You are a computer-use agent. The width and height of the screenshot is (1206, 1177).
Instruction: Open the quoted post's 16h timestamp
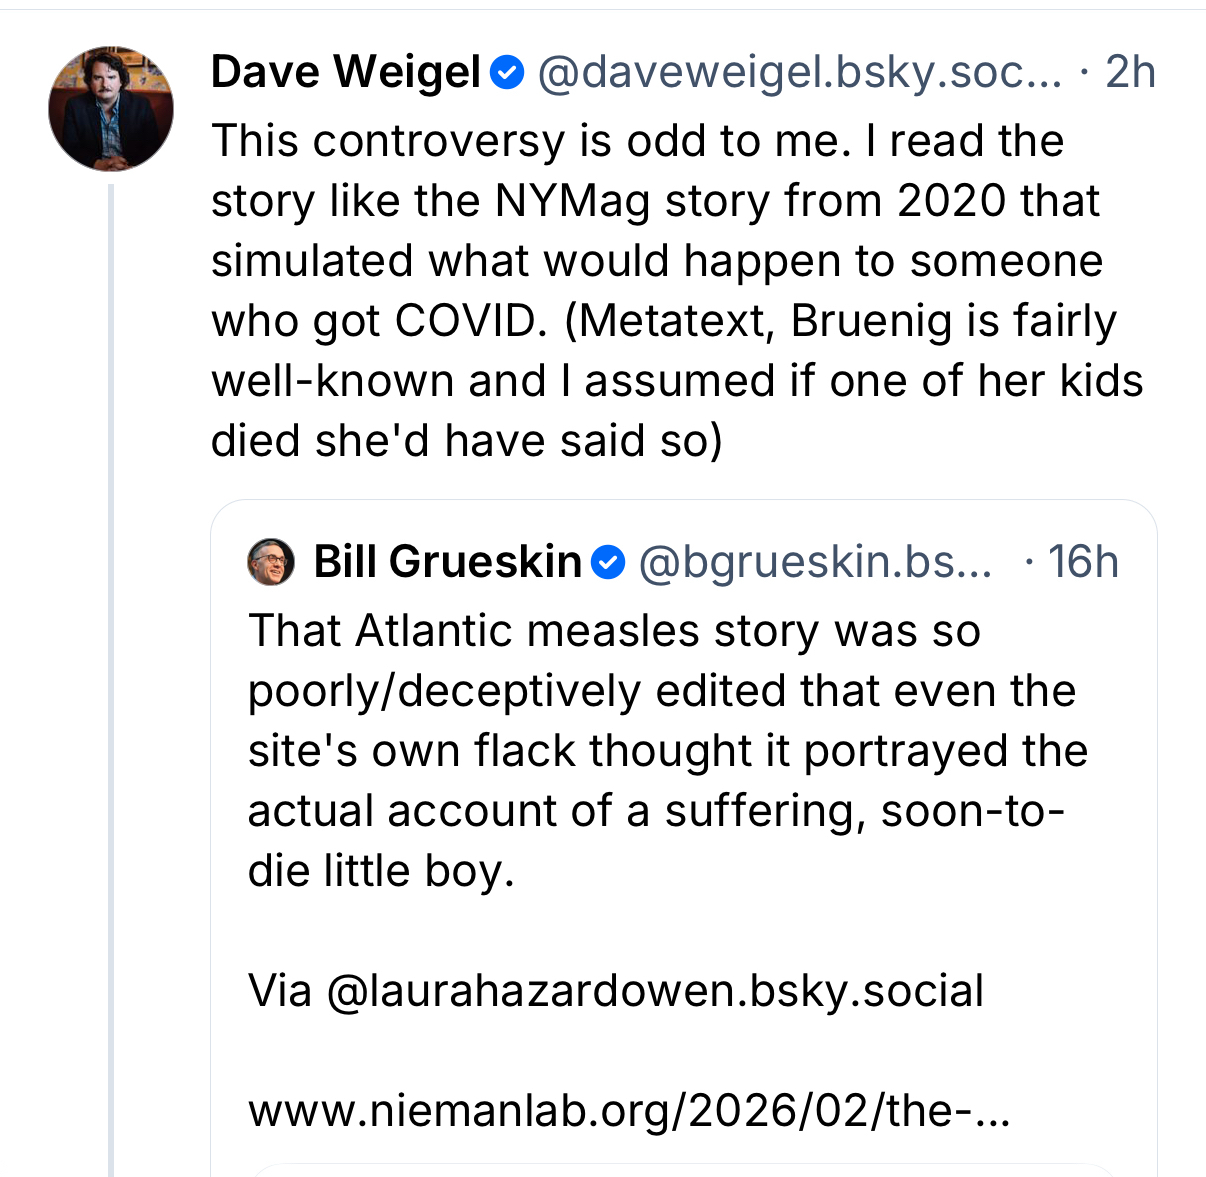point(1083,563)
